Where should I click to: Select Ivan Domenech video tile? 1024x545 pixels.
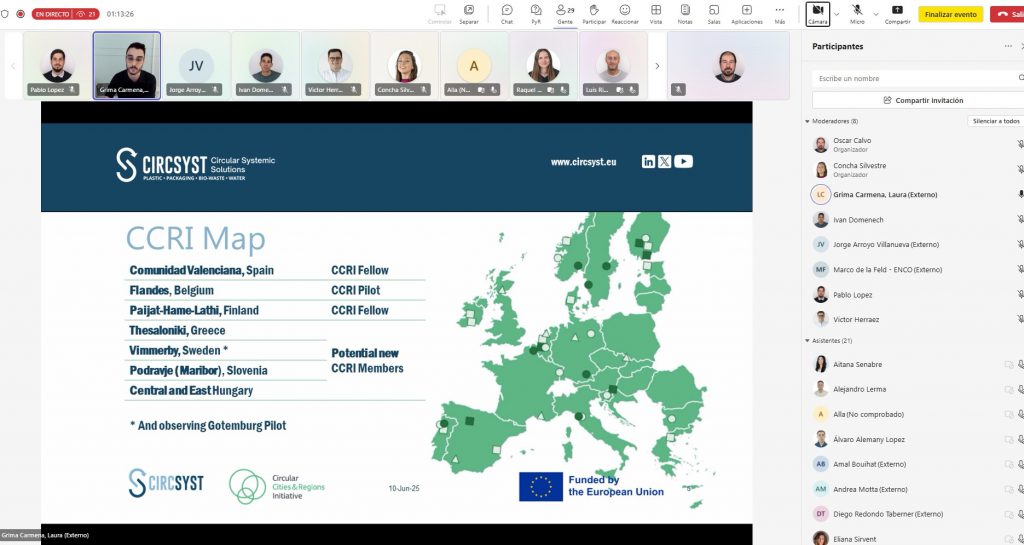tap(265, 65)
